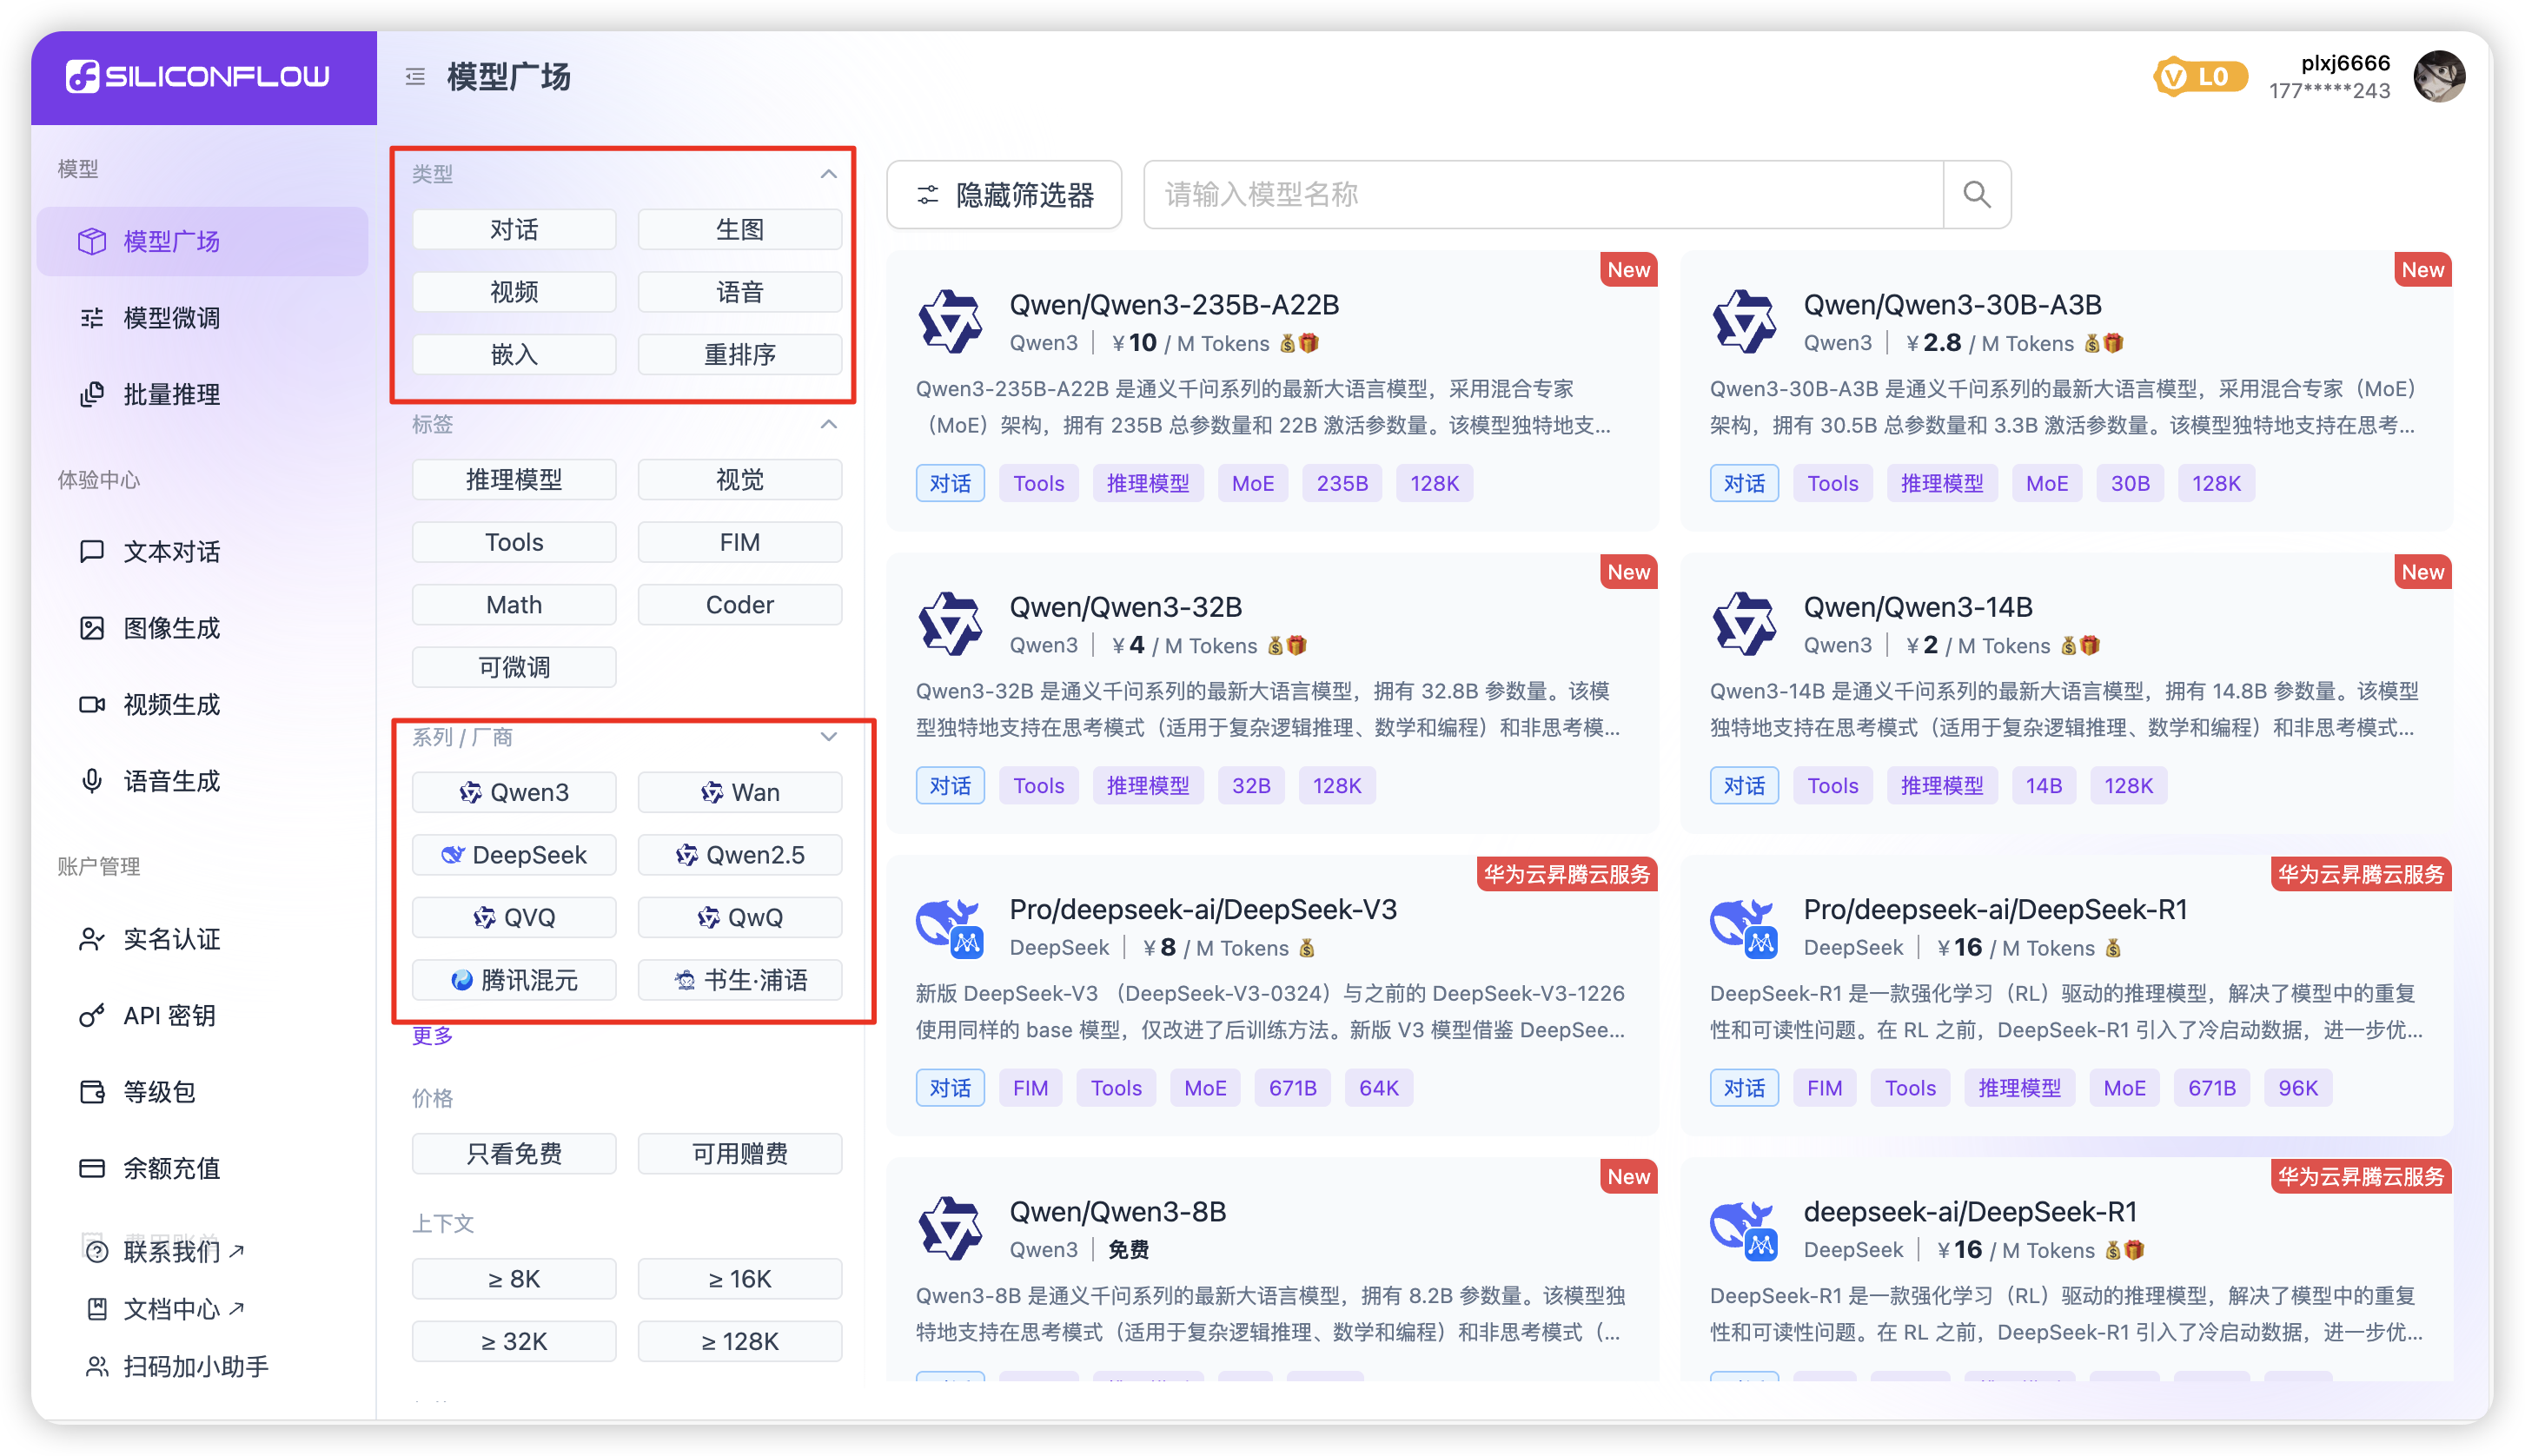Open 模型微调 in the sidebar
The image size is (2525, 1456).
pyautogui.click(x=202, y=318)
